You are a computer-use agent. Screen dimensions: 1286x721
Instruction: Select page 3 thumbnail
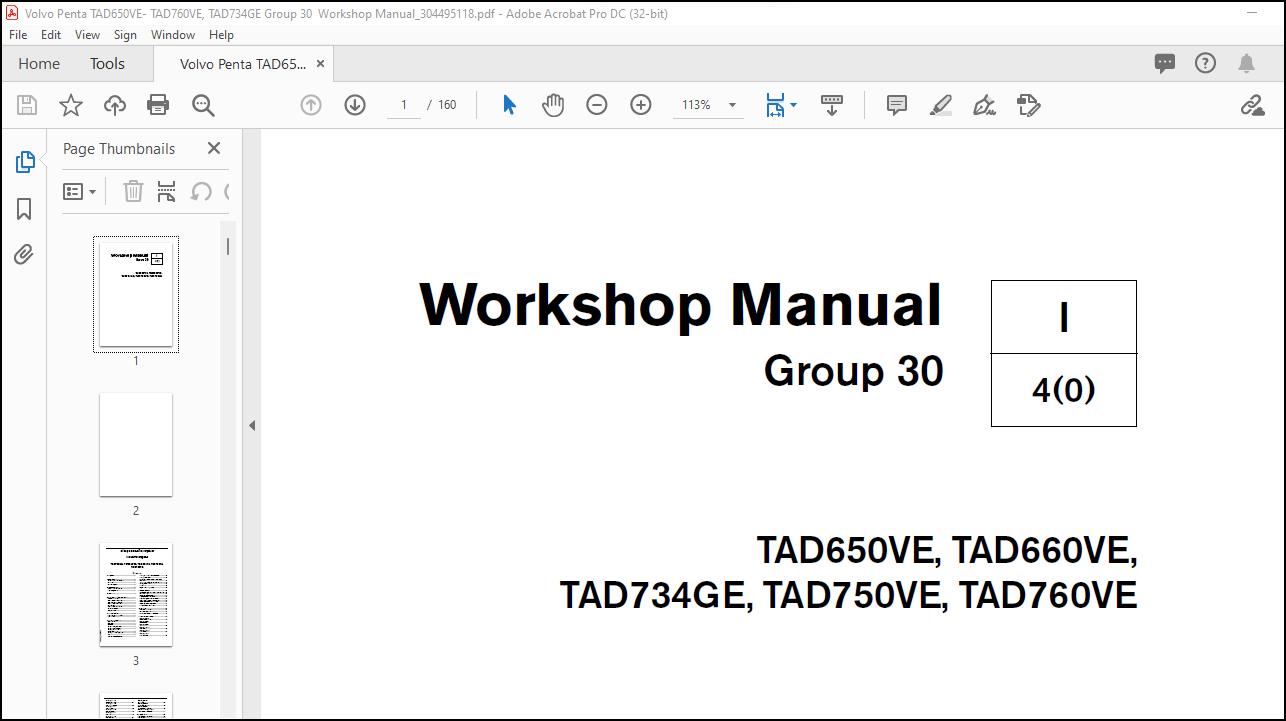(x=136, y=595)
